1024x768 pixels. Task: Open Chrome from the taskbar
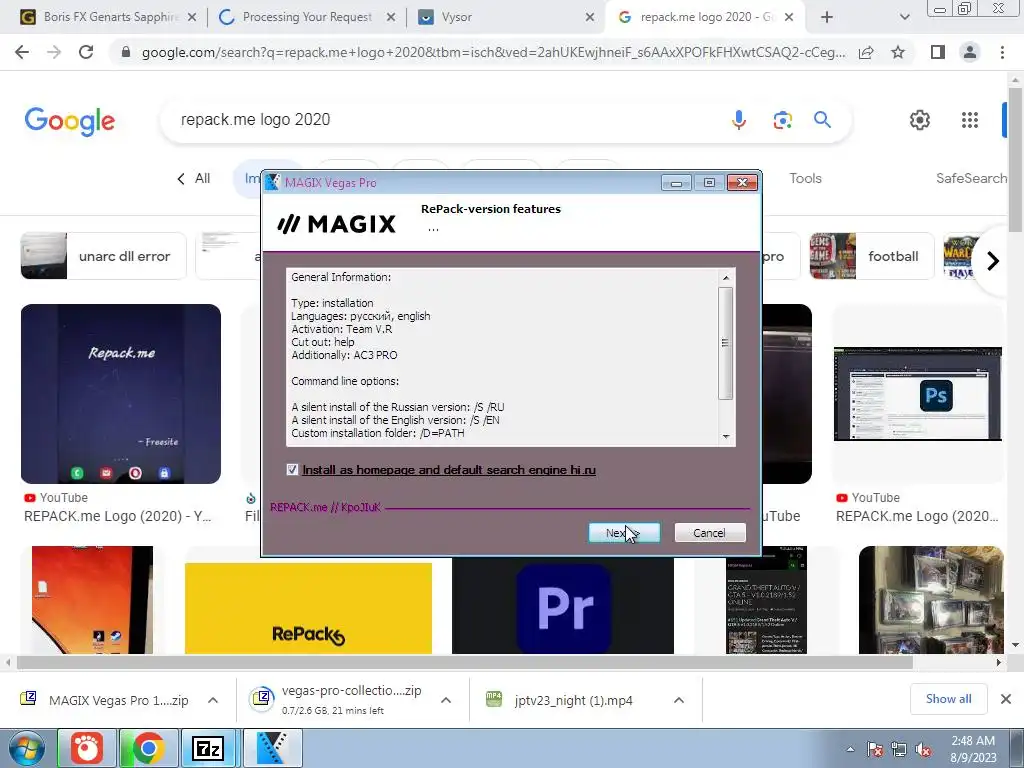[148, 748]
